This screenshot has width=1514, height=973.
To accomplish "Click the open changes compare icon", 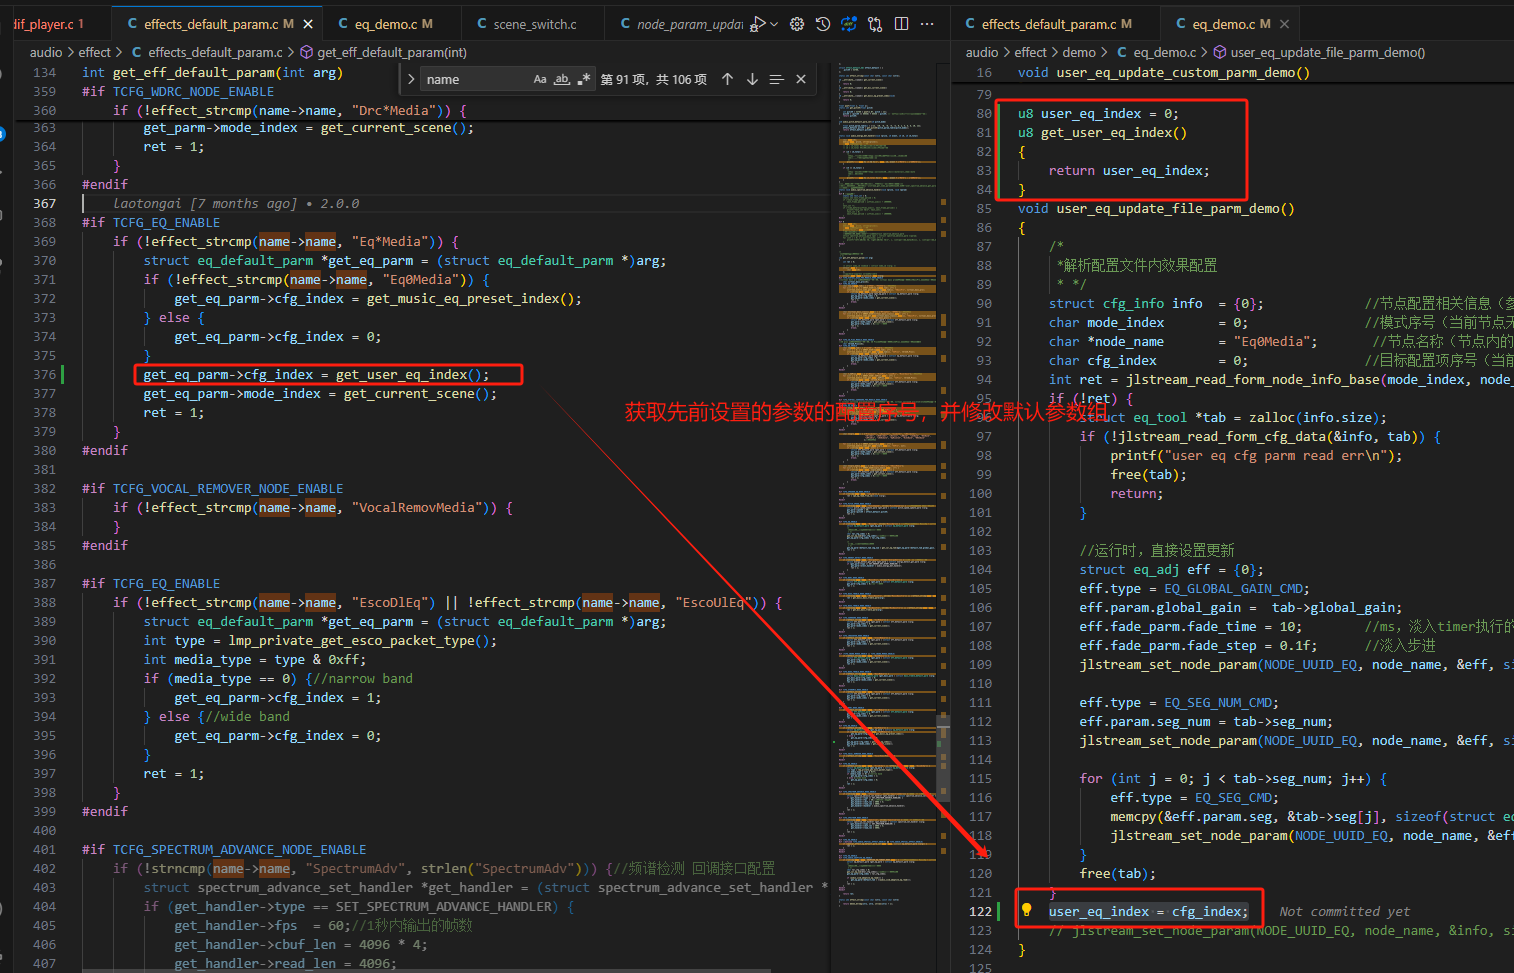I will (875, 24).
